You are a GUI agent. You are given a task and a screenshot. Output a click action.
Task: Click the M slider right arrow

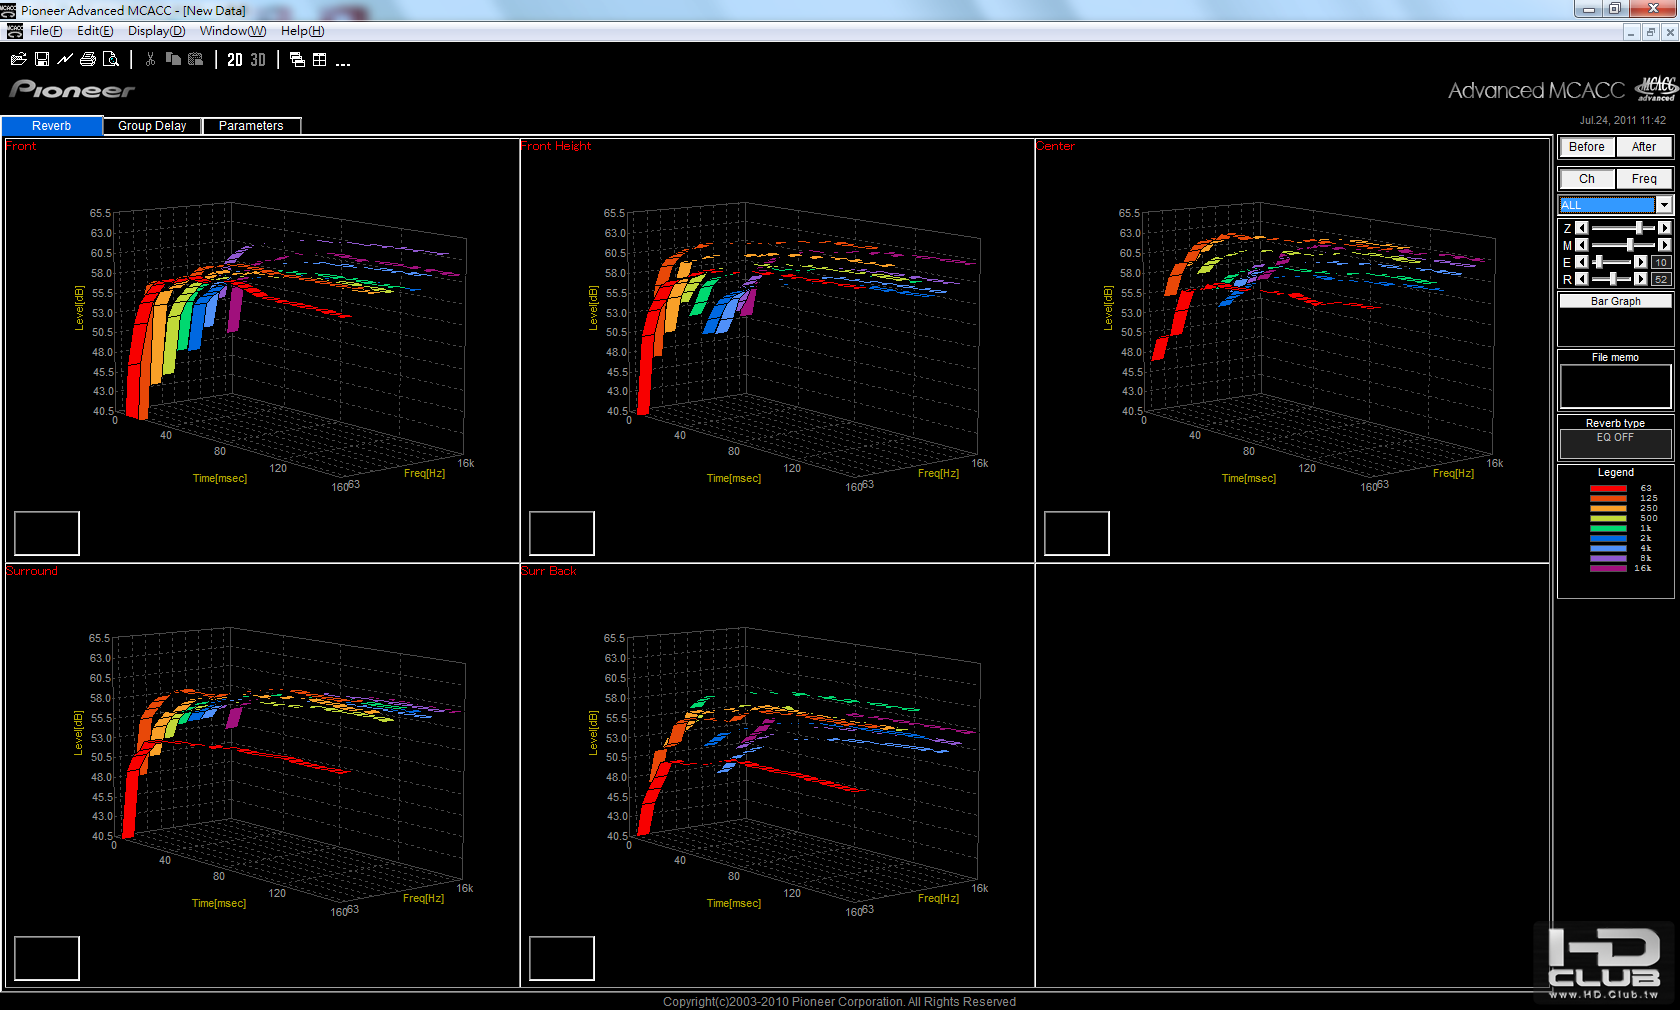tap(1664, 245)
